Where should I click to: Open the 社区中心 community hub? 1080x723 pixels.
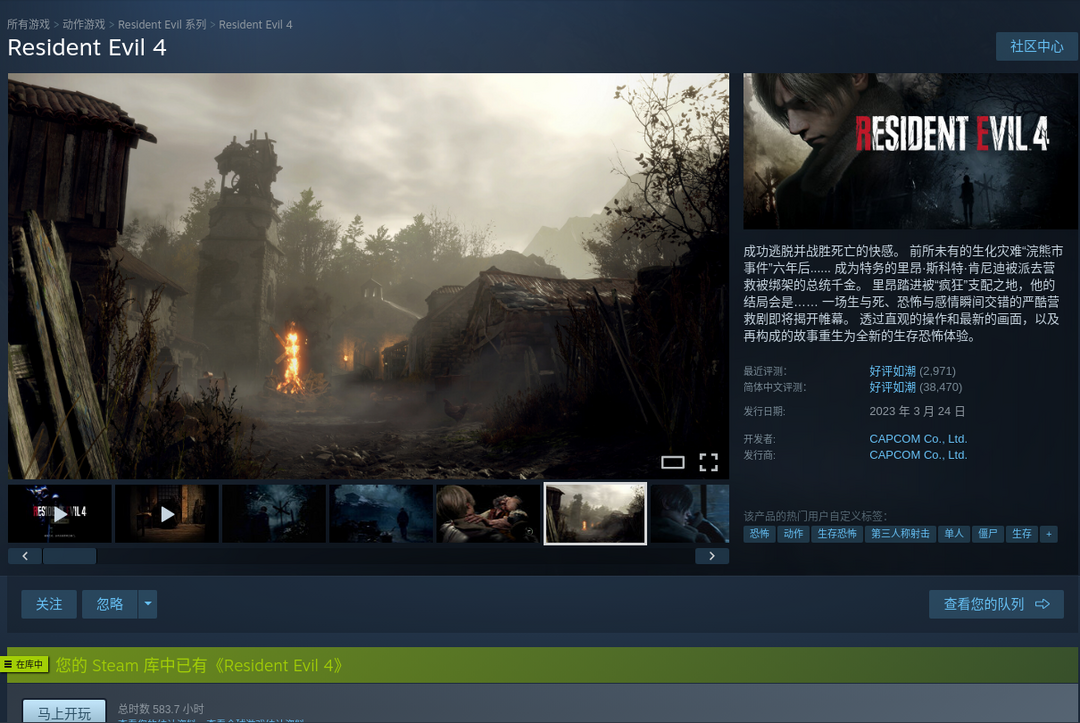[1037, 46]
